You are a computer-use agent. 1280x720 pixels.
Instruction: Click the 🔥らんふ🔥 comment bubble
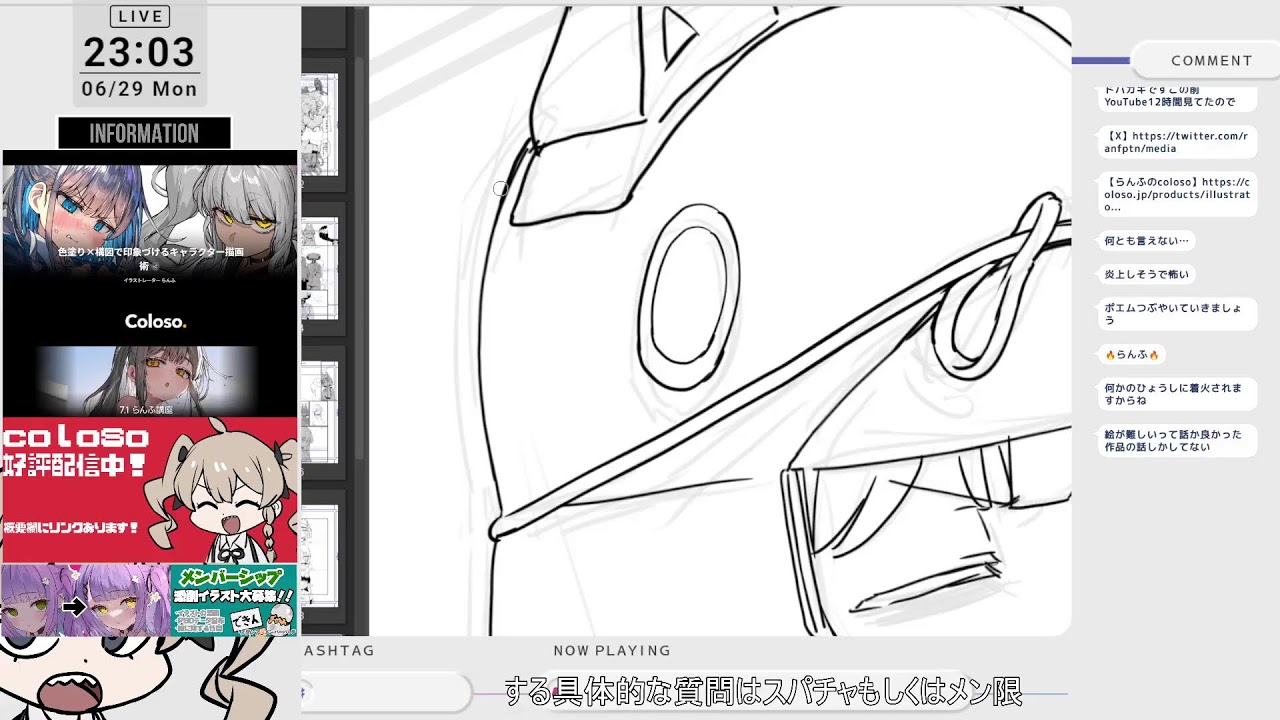tap(1132, 355)
